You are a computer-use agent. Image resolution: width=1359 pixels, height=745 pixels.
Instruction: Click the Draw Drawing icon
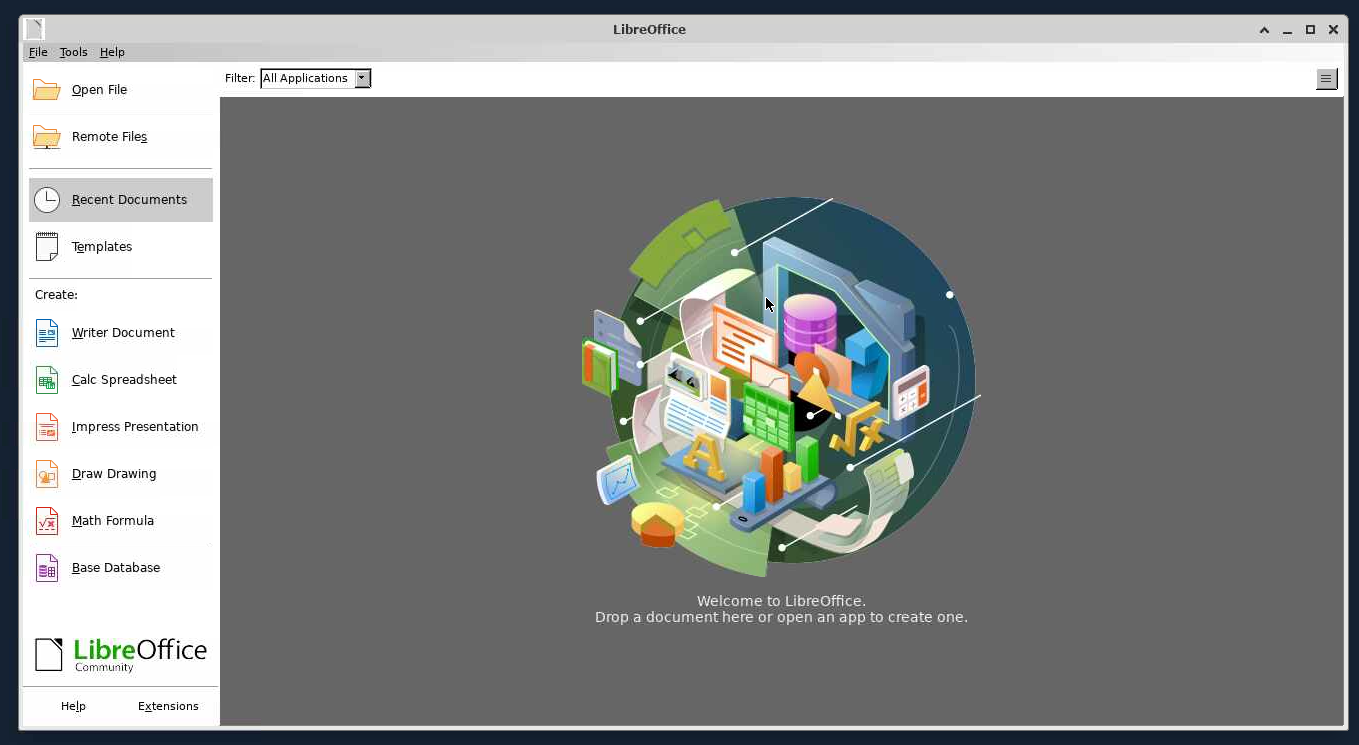coord(46,474)
